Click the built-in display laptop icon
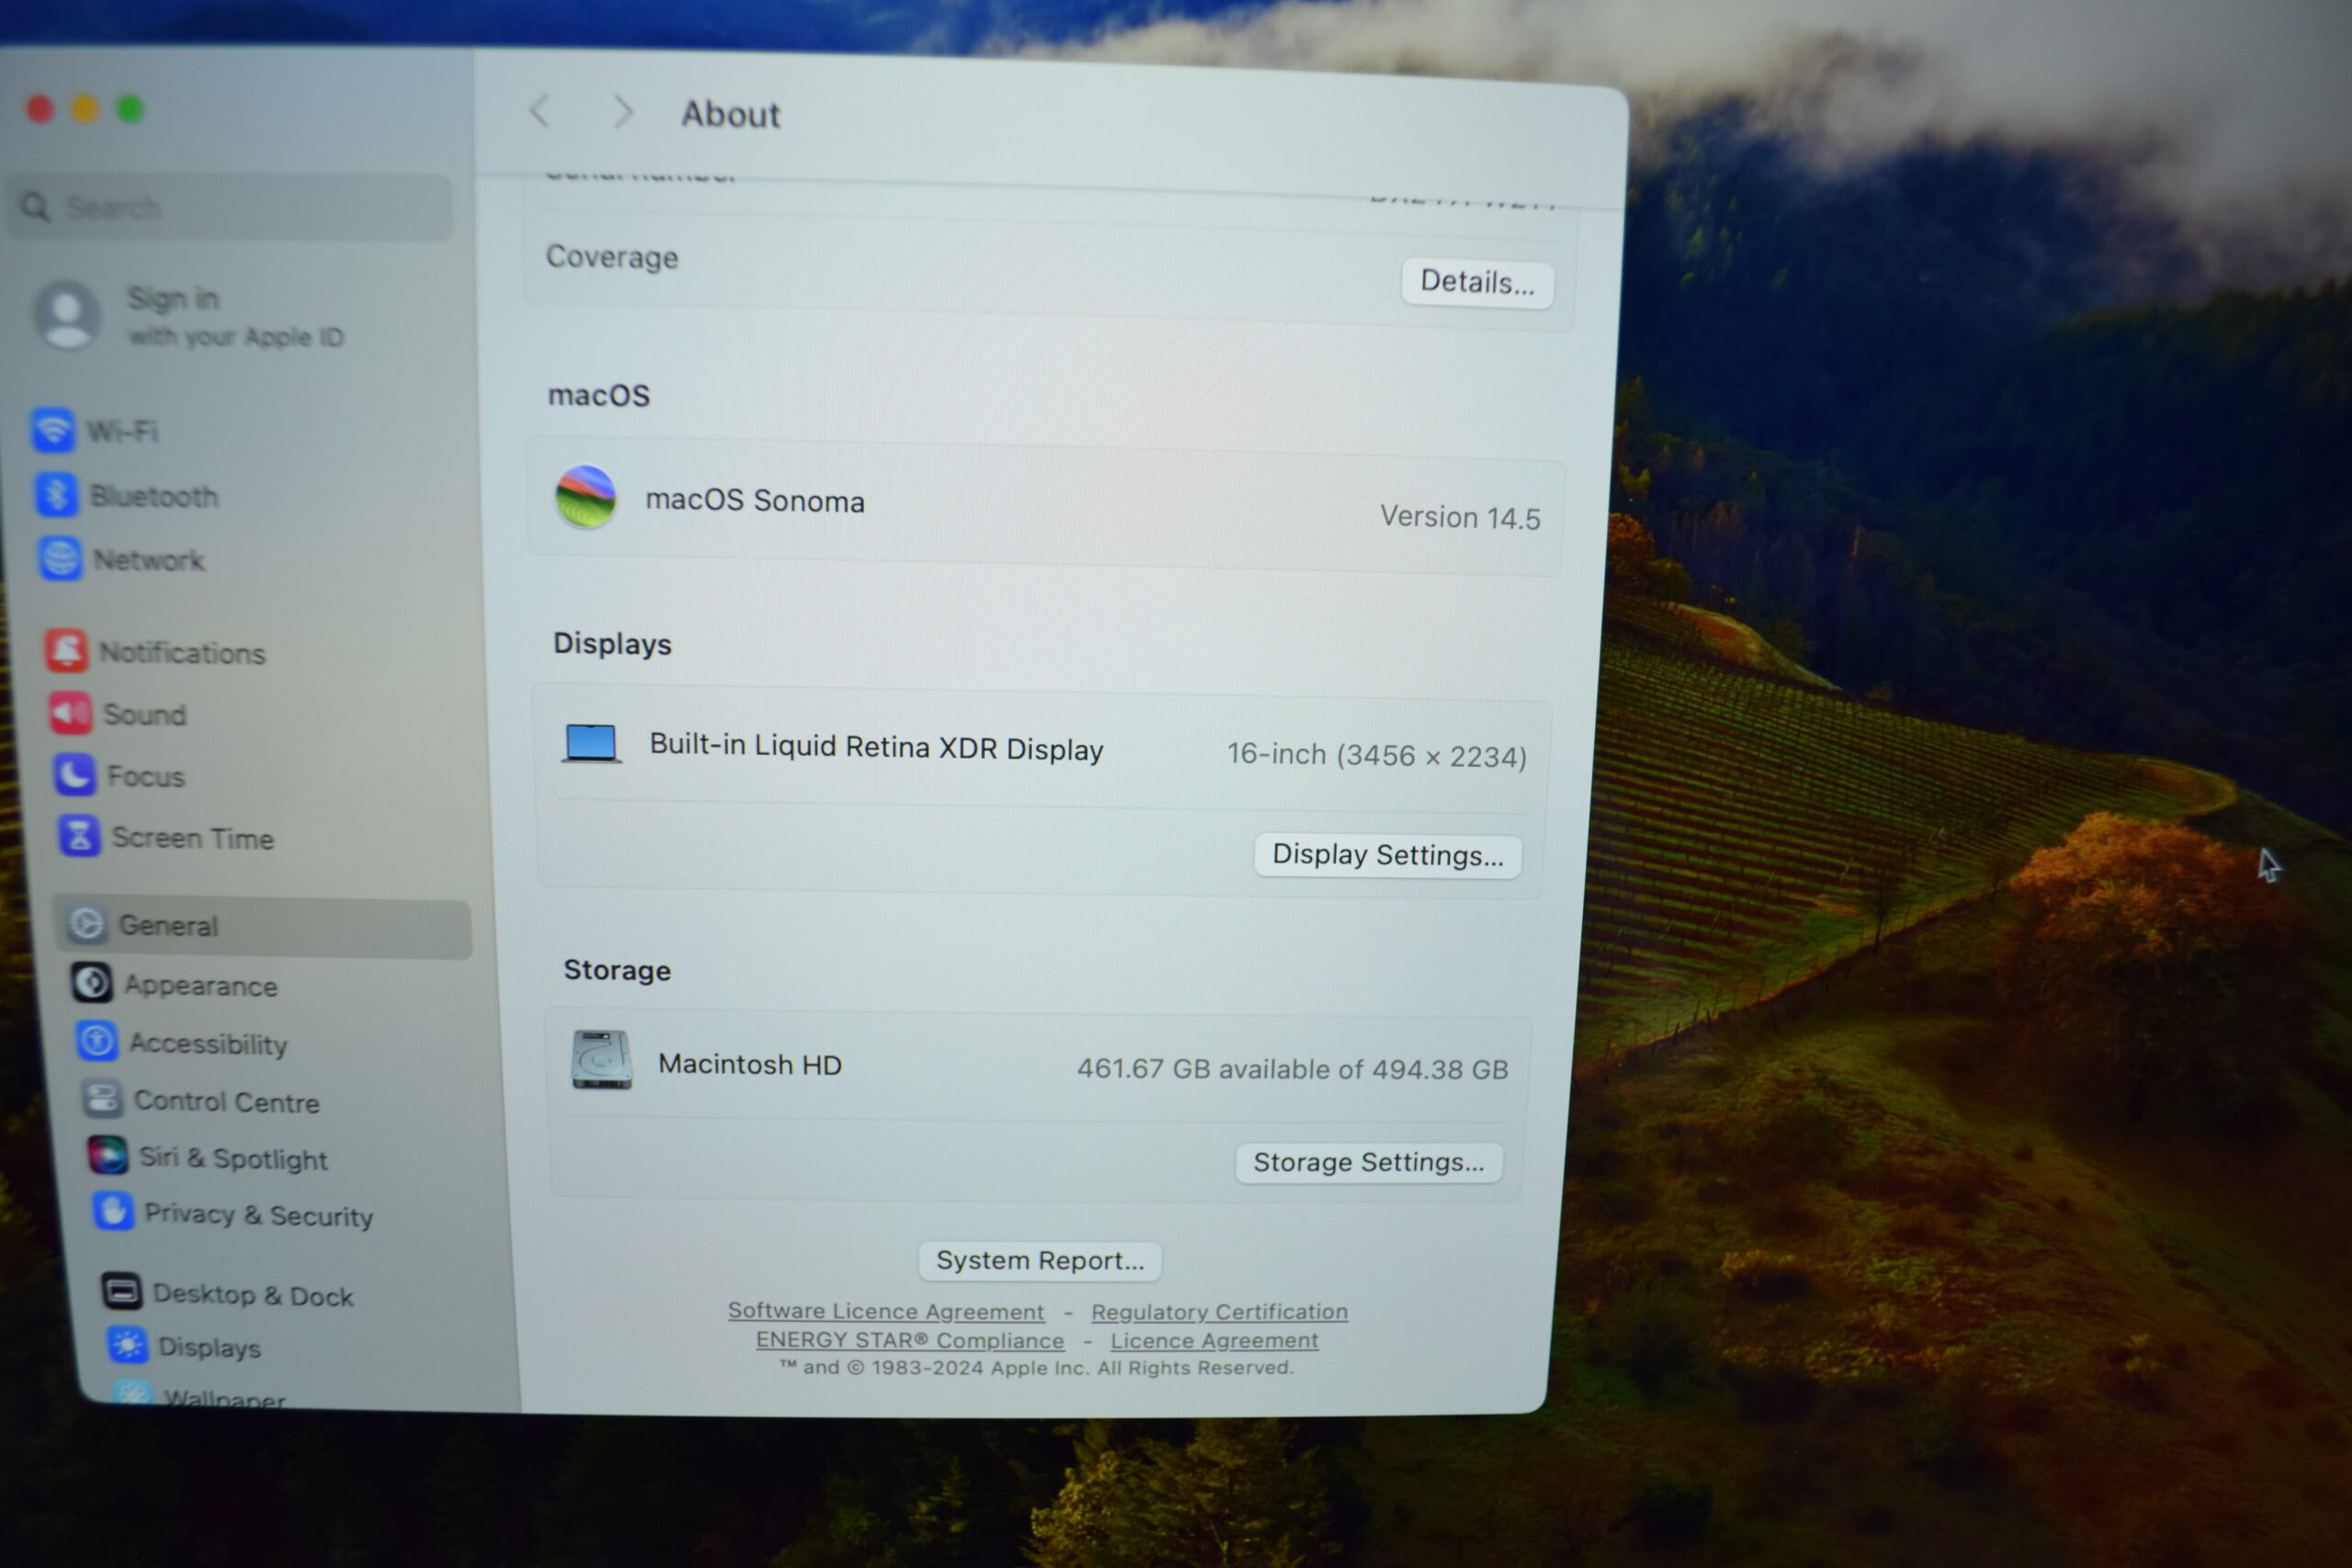Viewport: 2352px width, 1568px height. click(591, 744)
